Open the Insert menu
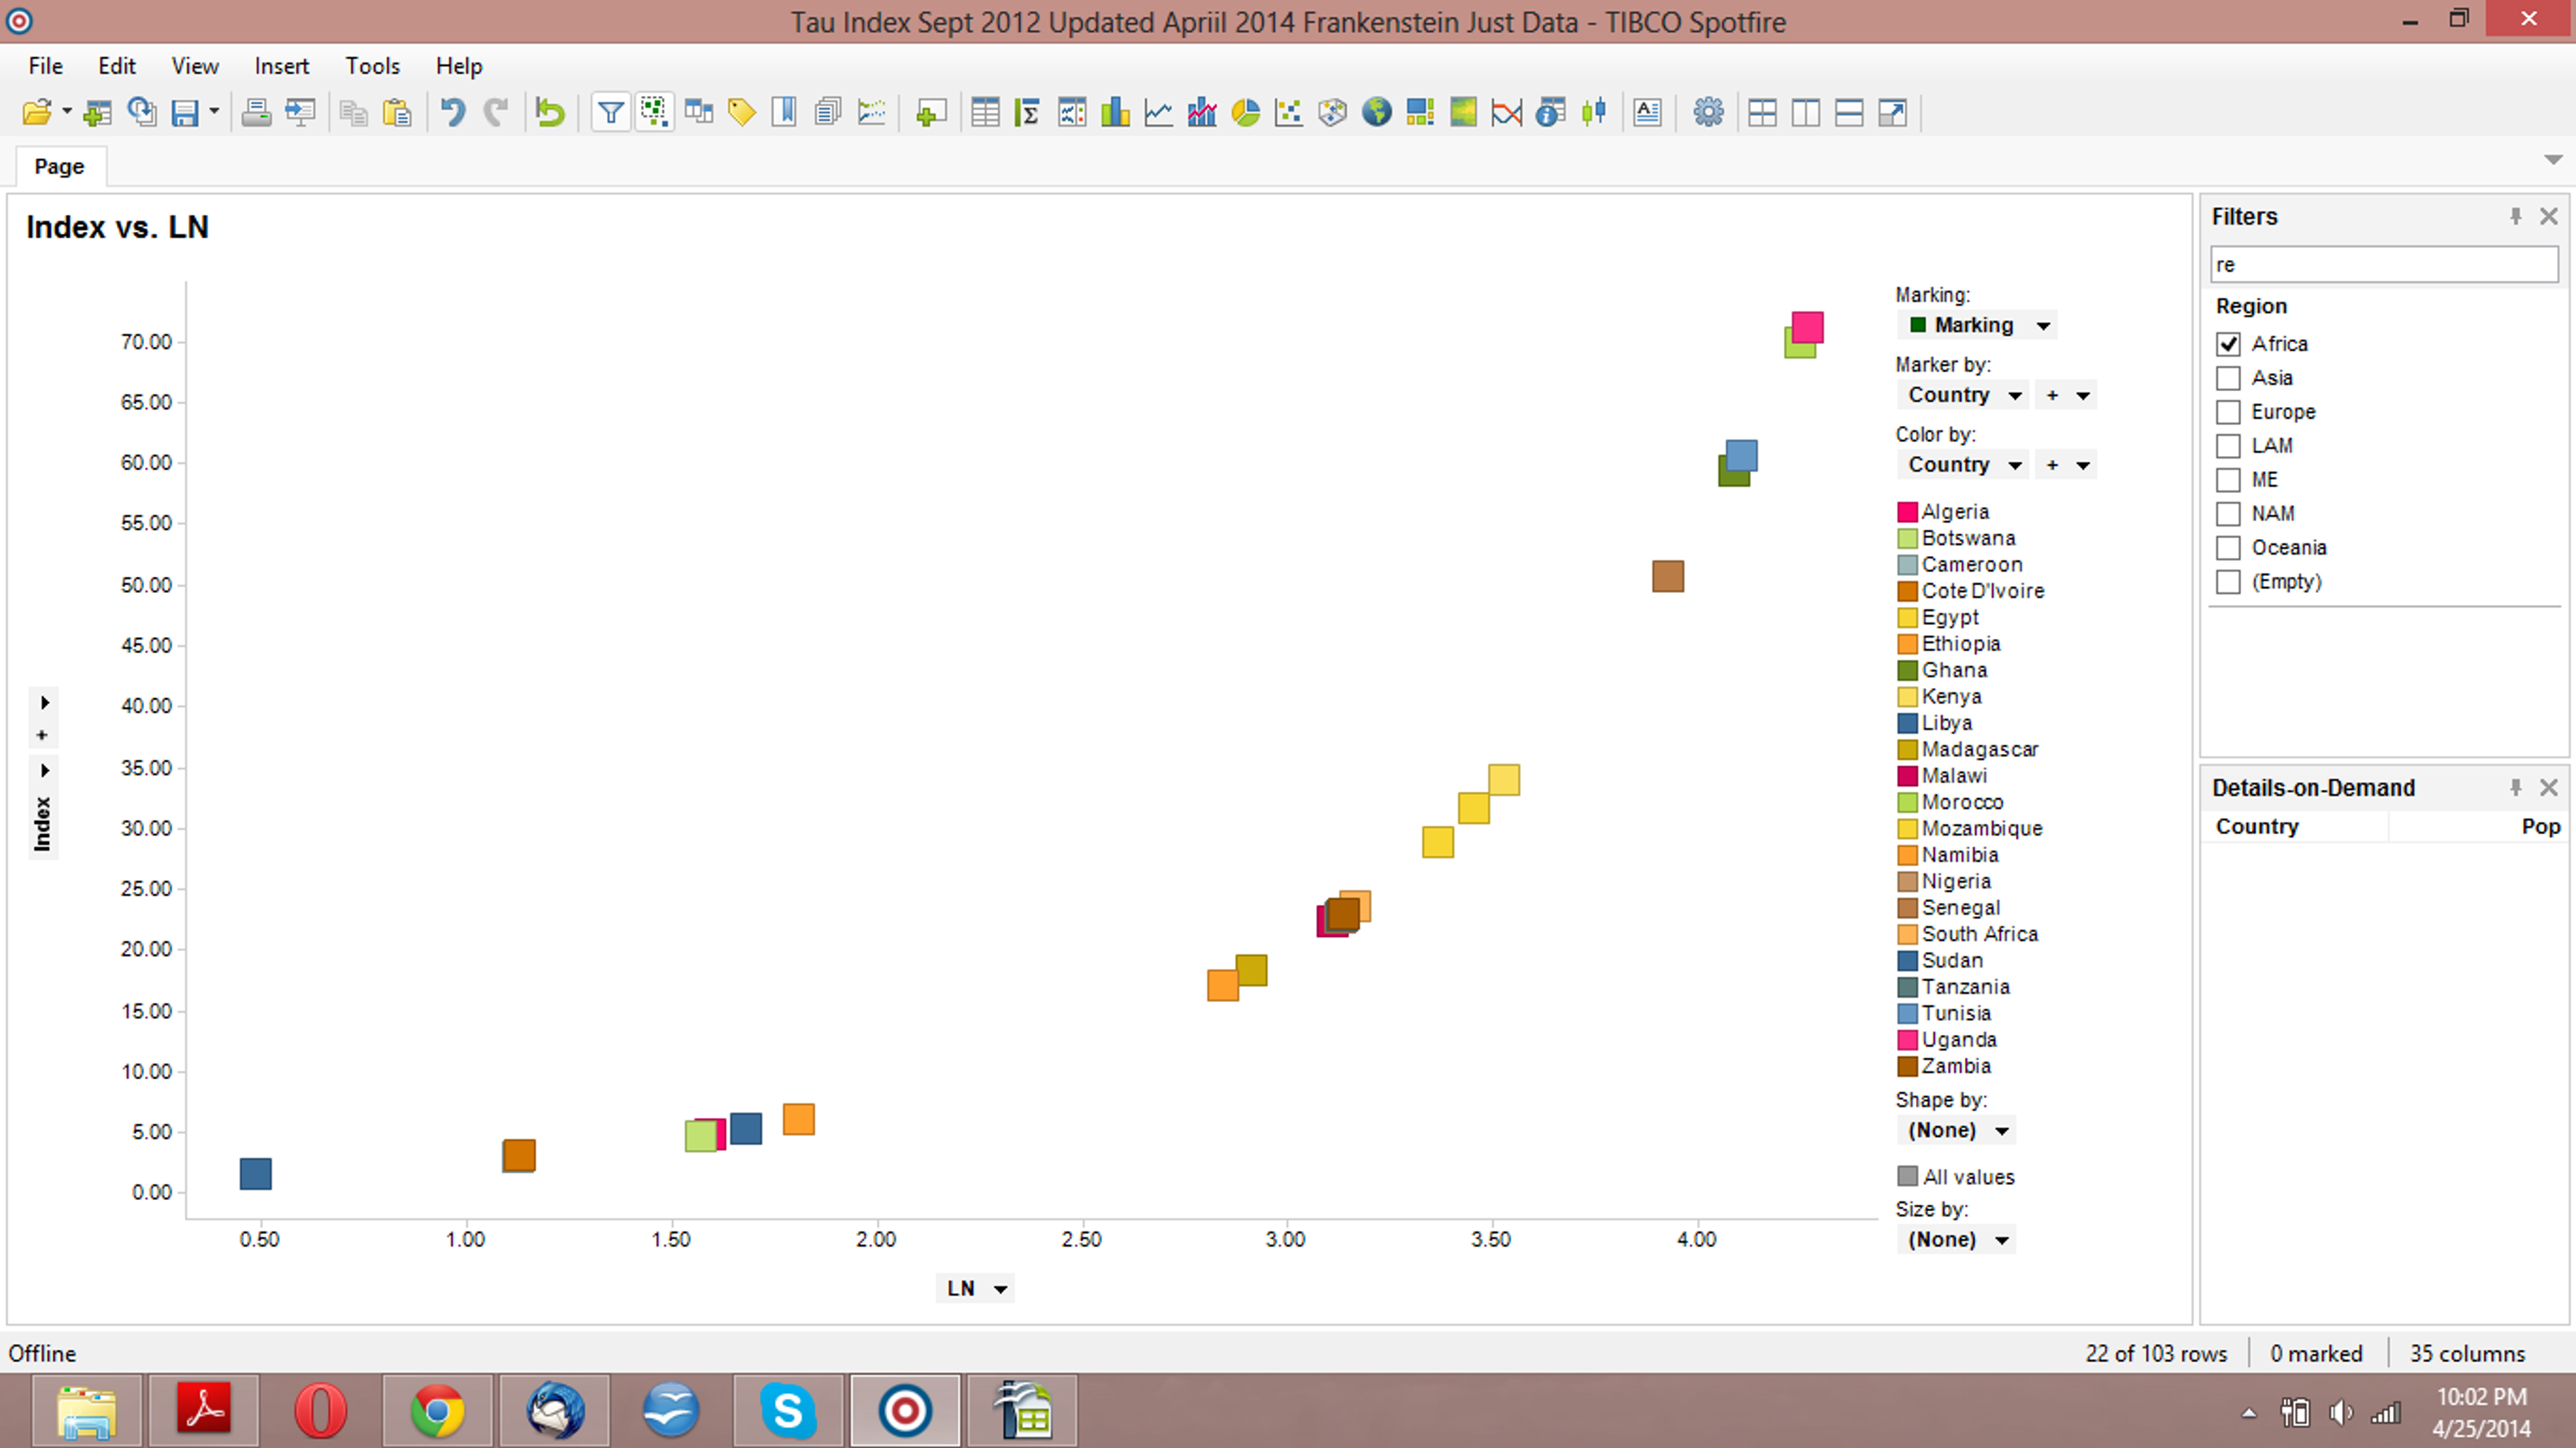The width and height of the screenshot is (2576, 1448). click(x=281, y=66)
